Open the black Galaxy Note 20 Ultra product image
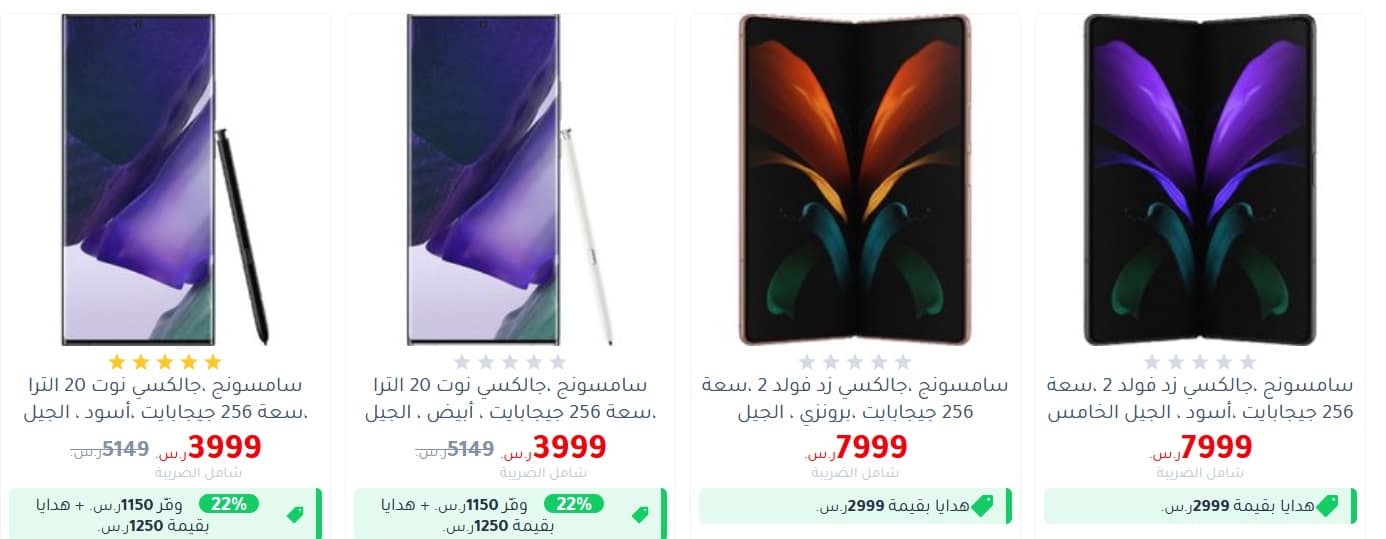1386x539 pixels. point(165,180)
